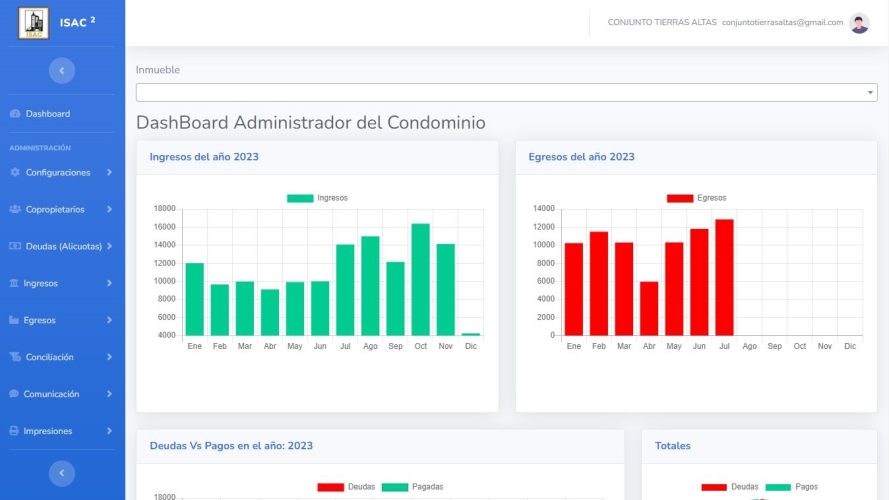This screenshot has height=500, width=889.
Task: Click the Feb bar in Egresos chart
Action: pyautogui.click(x=599, y=283)
